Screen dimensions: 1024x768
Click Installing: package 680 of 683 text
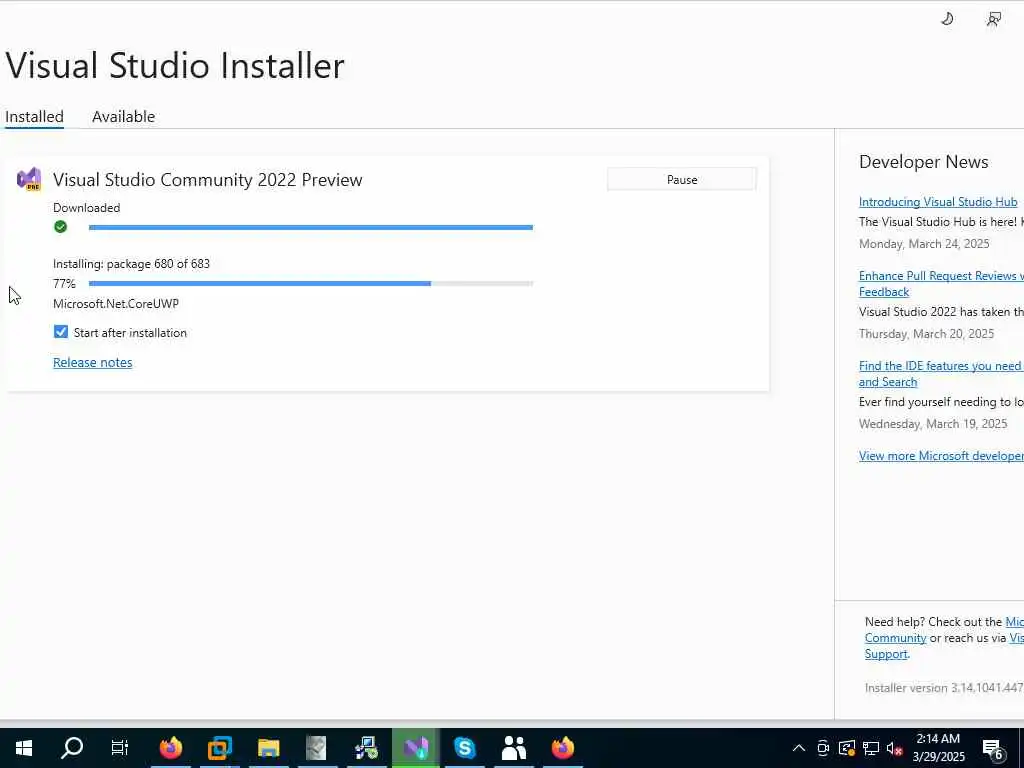(131, 264)
